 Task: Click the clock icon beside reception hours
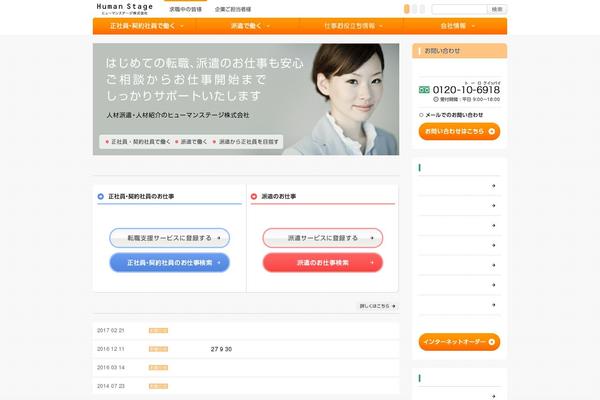(x=435, y=99)
